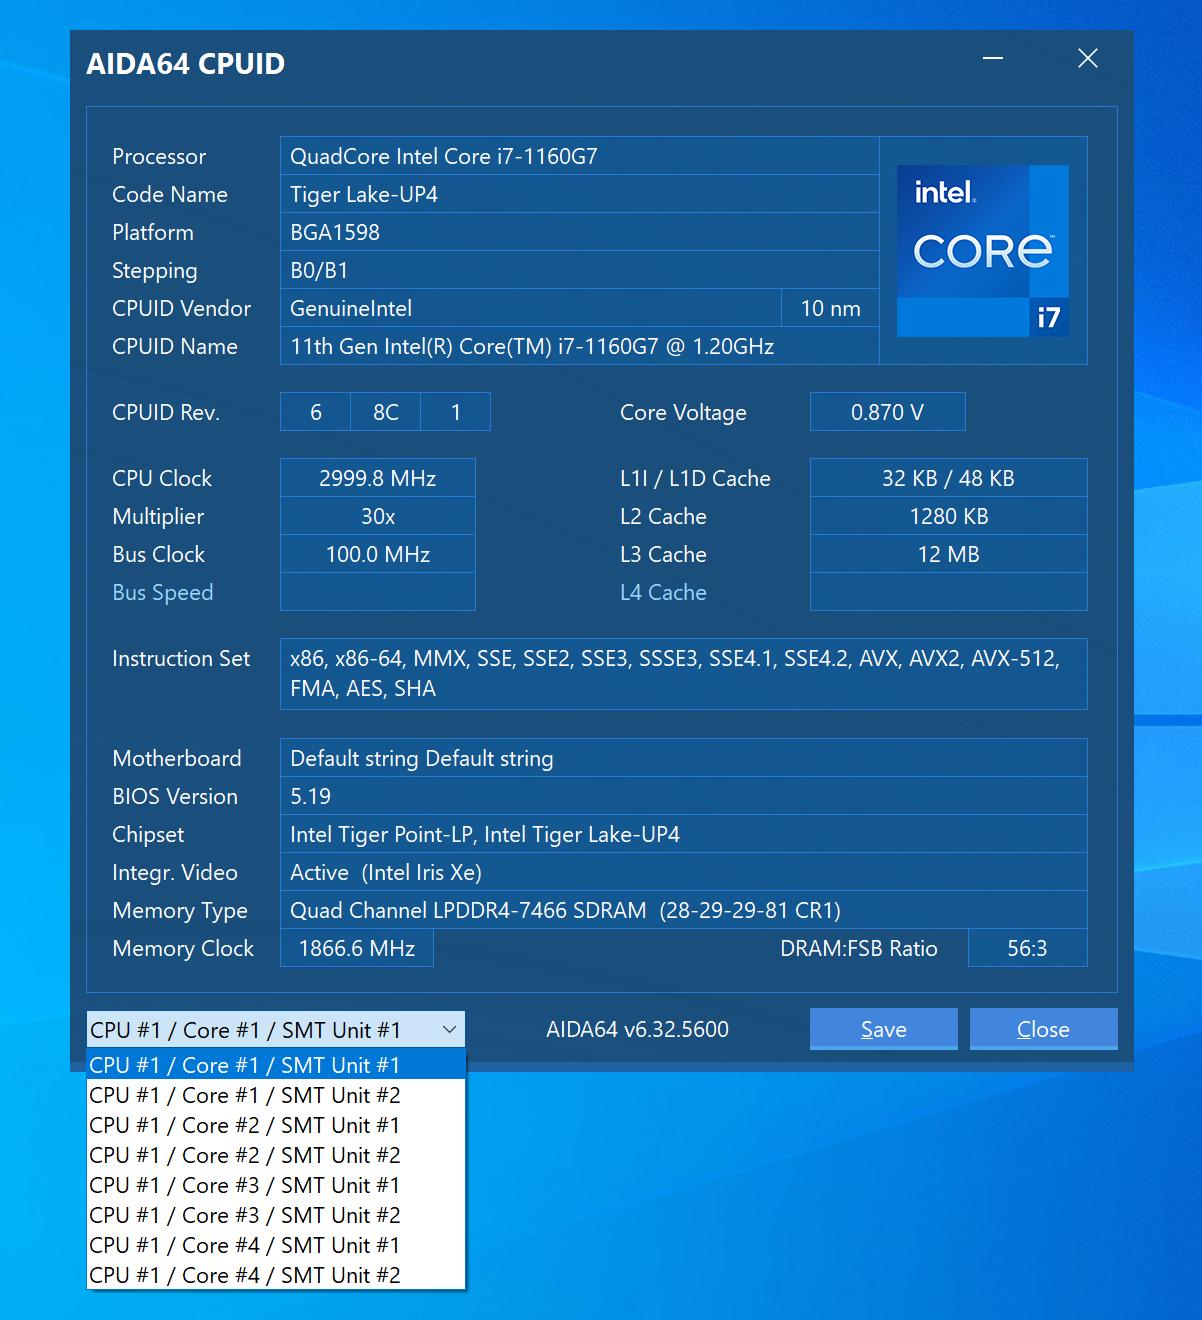Image resolution: width=1202 pixels, height=1320 pixels.
Task: Click the L1I / L1D Cache value 32 KB / 48 KB
Action: pos(948,478)
